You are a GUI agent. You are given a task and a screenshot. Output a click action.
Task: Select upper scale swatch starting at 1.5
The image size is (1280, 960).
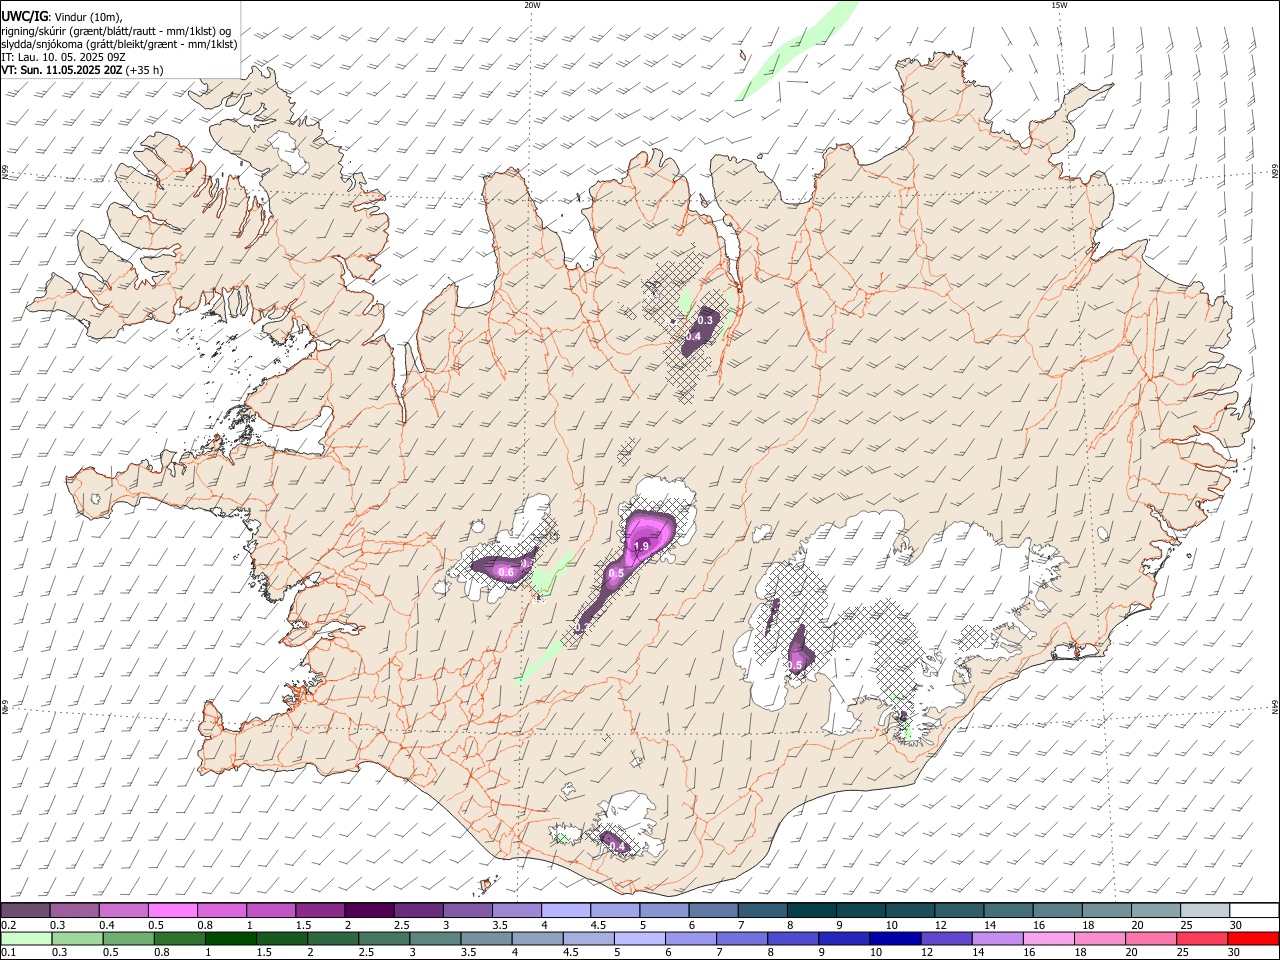(319, 910)
